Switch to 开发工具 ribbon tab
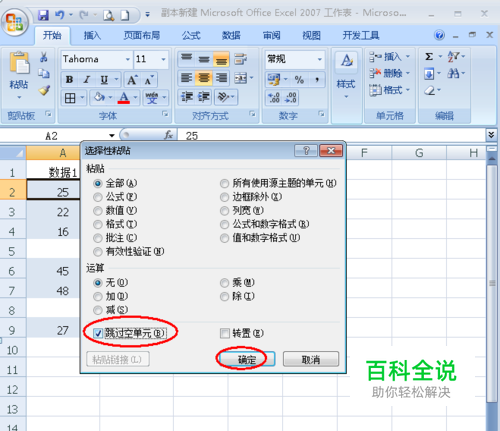The image size is (500, 431). 361,35
